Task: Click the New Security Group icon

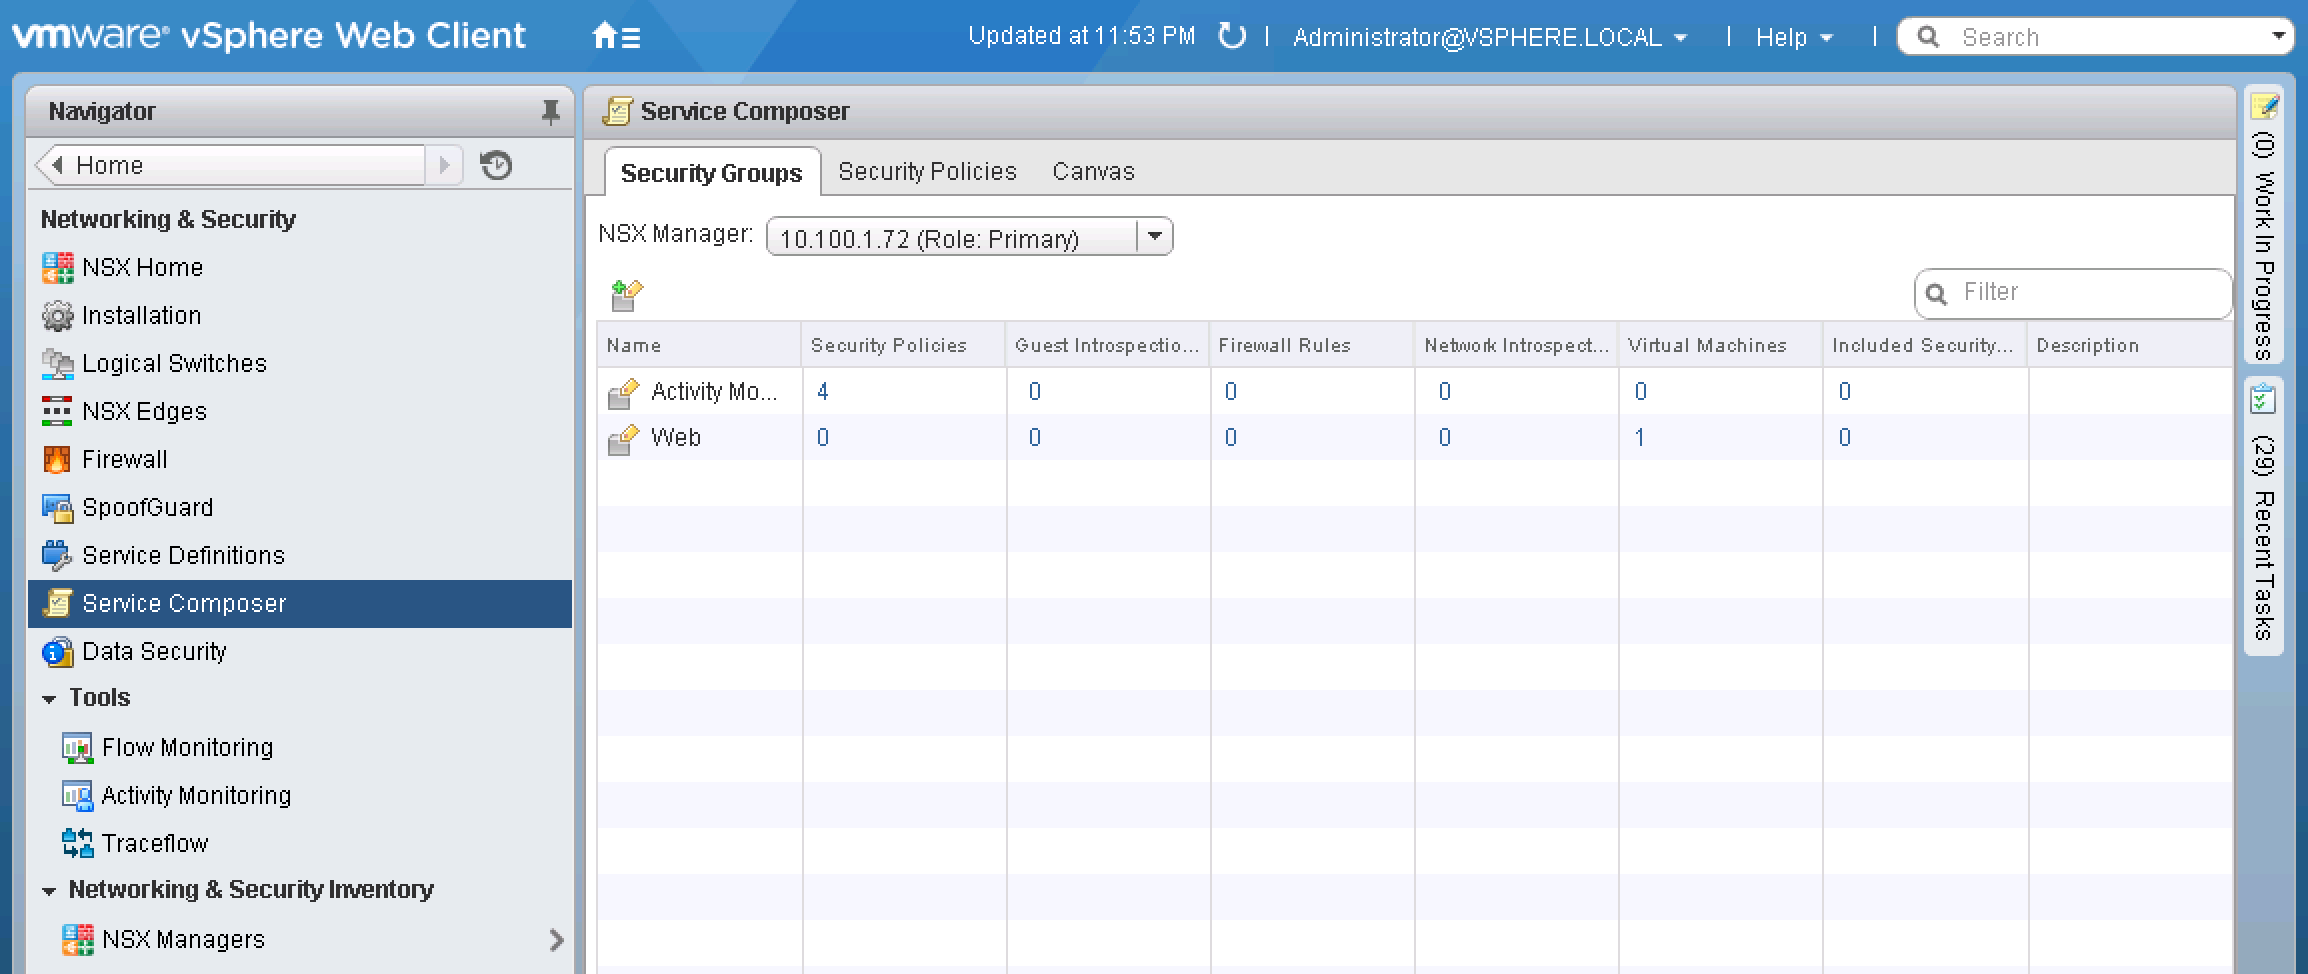Action: [x=626, y=295]
